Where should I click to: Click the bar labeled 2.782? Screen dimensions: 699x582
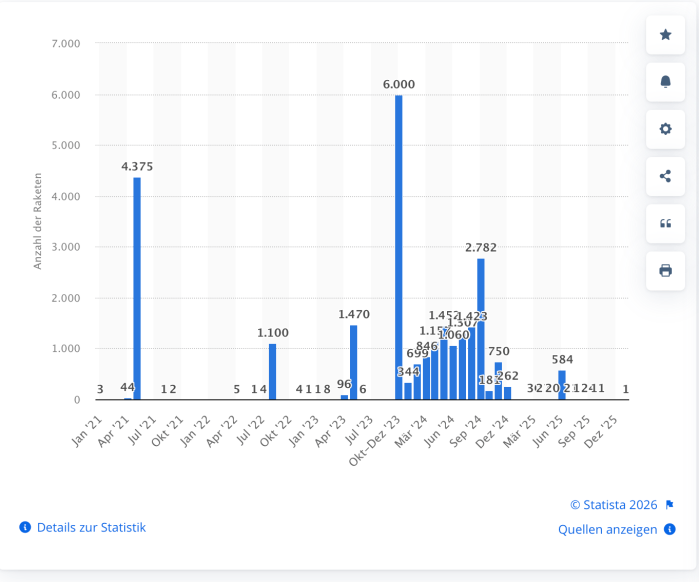point(481,330)
